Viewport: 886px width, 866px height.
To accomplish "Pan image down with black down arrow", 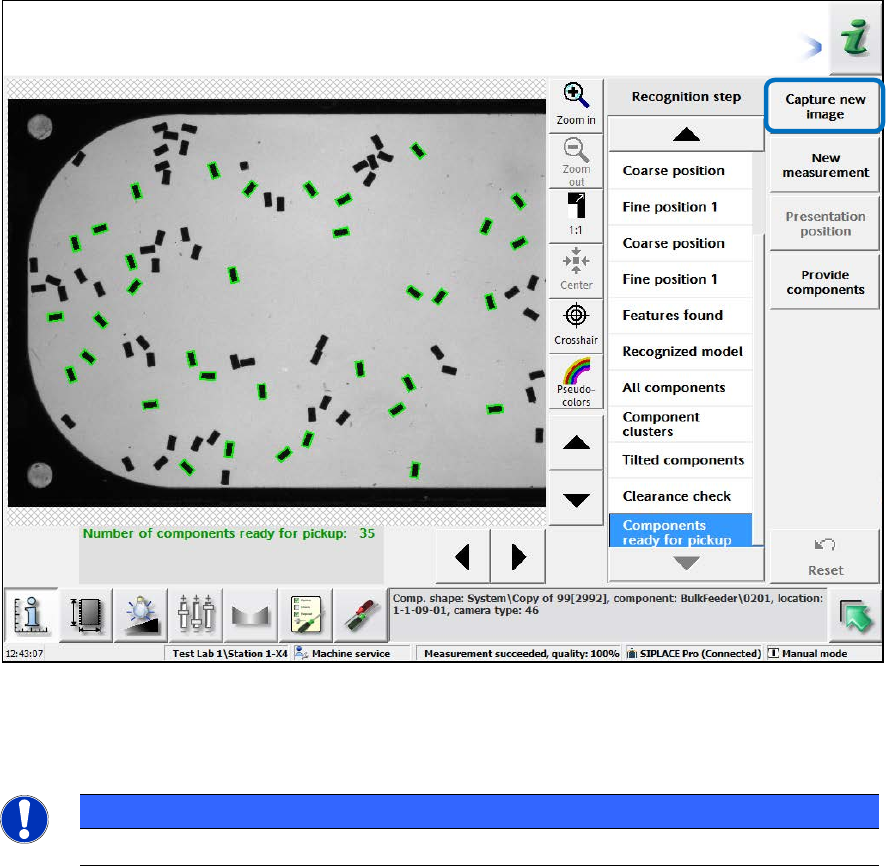I will (x=576, y=499).
